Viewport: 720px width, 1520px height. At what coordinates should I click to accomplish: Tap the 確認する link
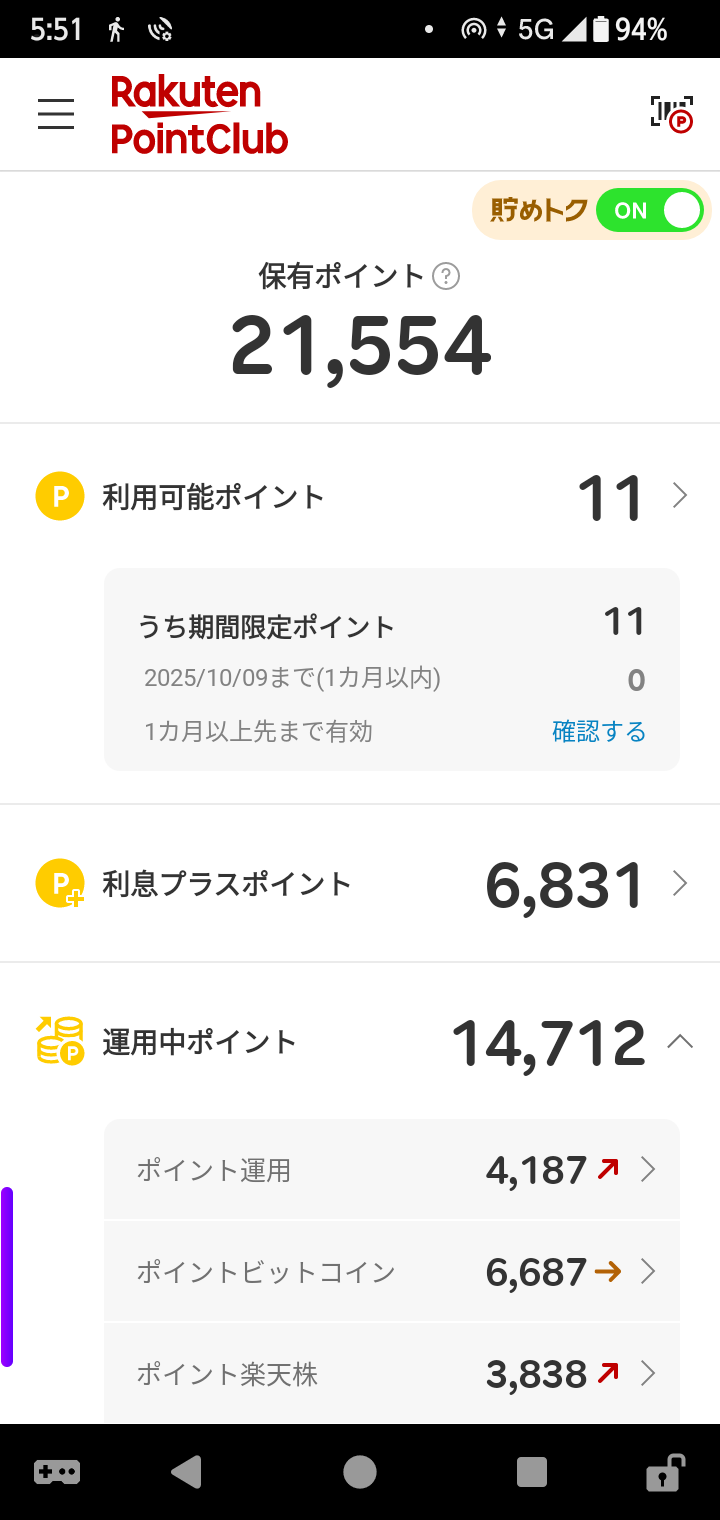click(x=599, y=732)
